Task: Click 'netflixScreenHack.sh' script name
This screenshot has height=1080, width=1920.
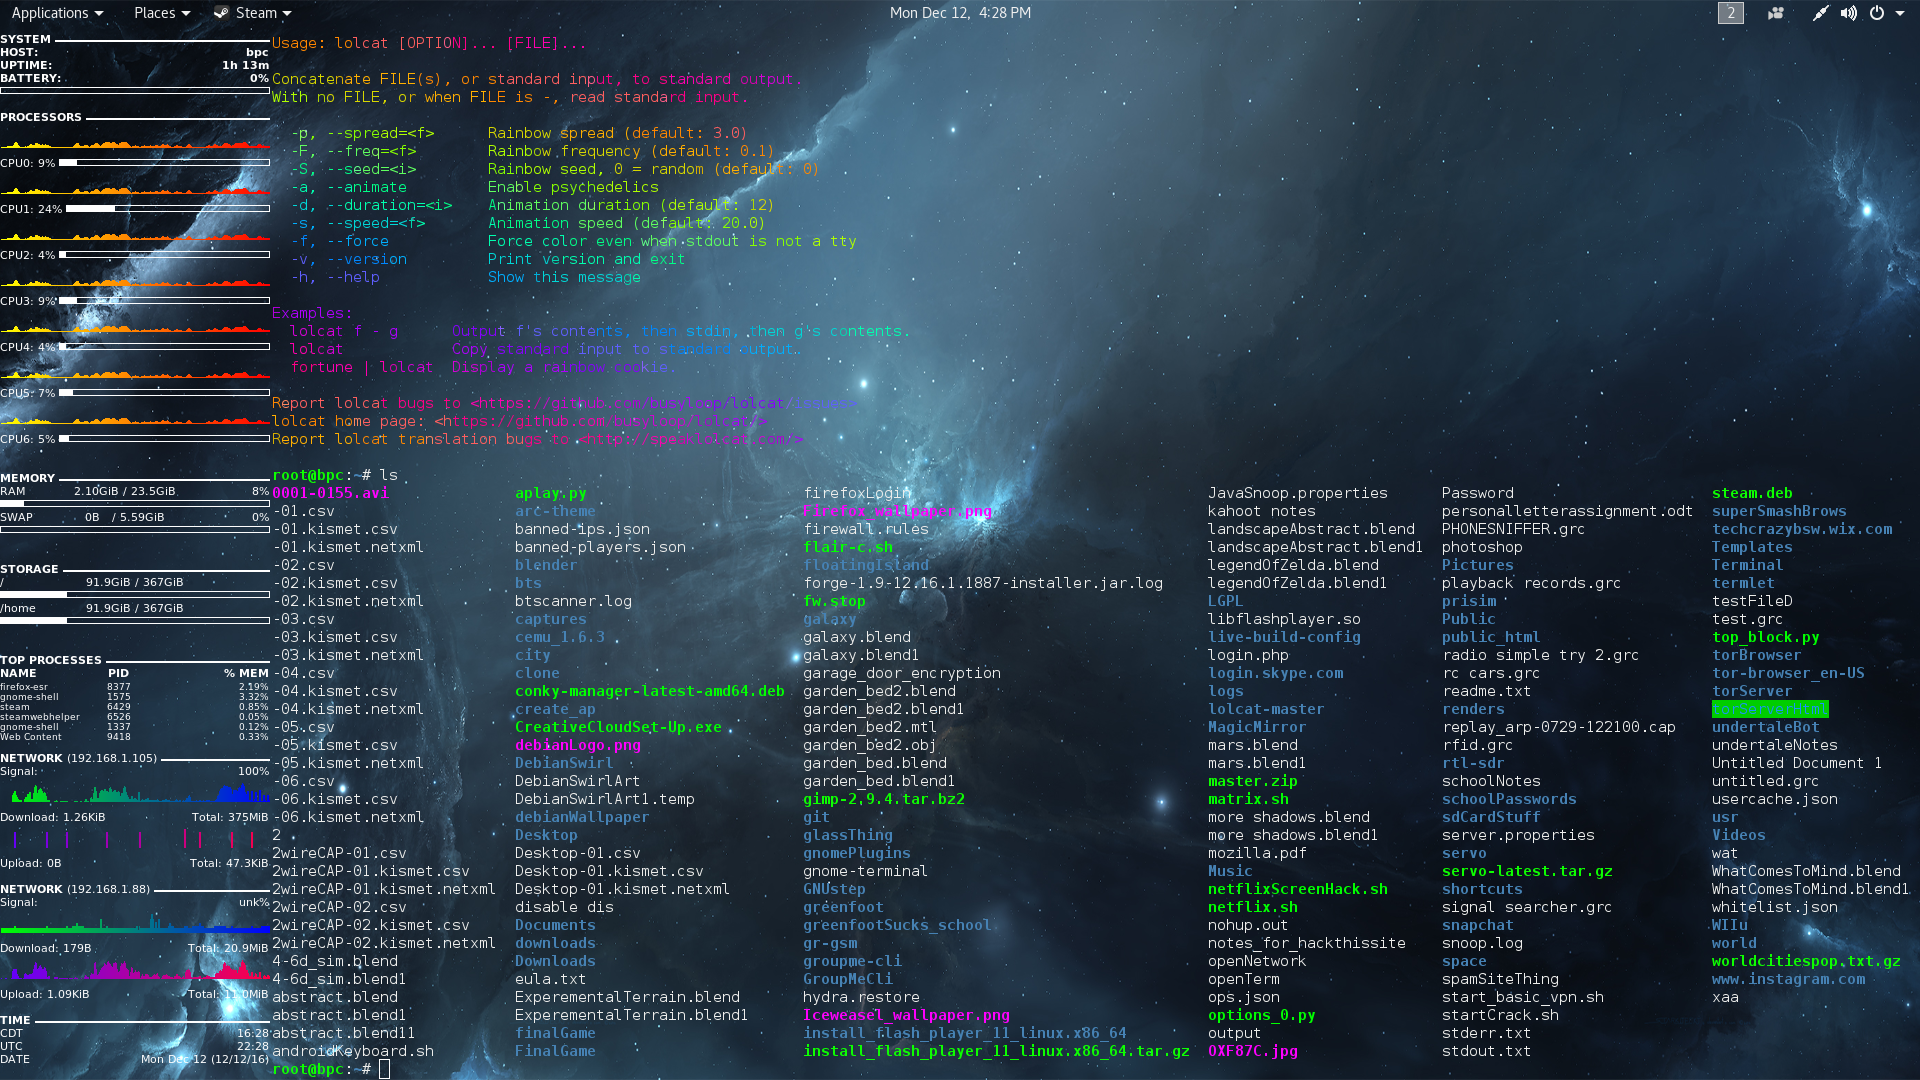Action: click(x=1298, y=889)
